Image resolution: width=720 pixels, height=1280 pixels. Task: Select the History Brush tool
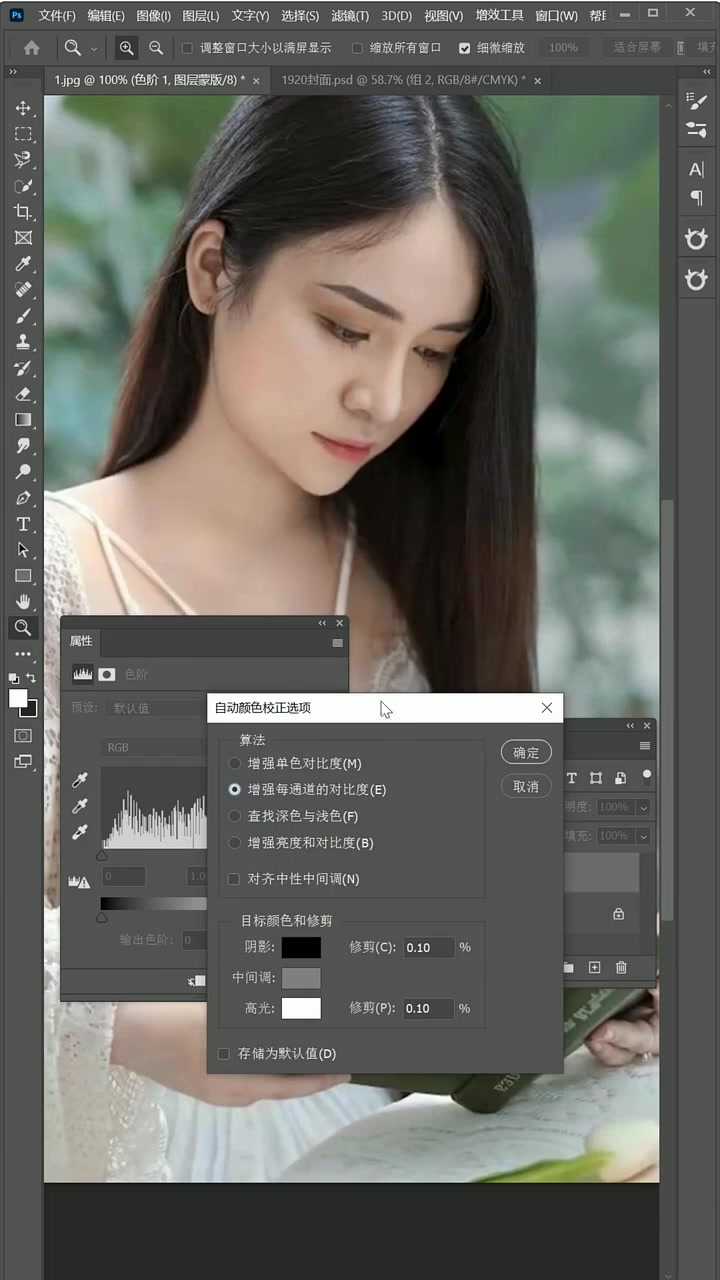pyautogui.click(x=23, y=368)
